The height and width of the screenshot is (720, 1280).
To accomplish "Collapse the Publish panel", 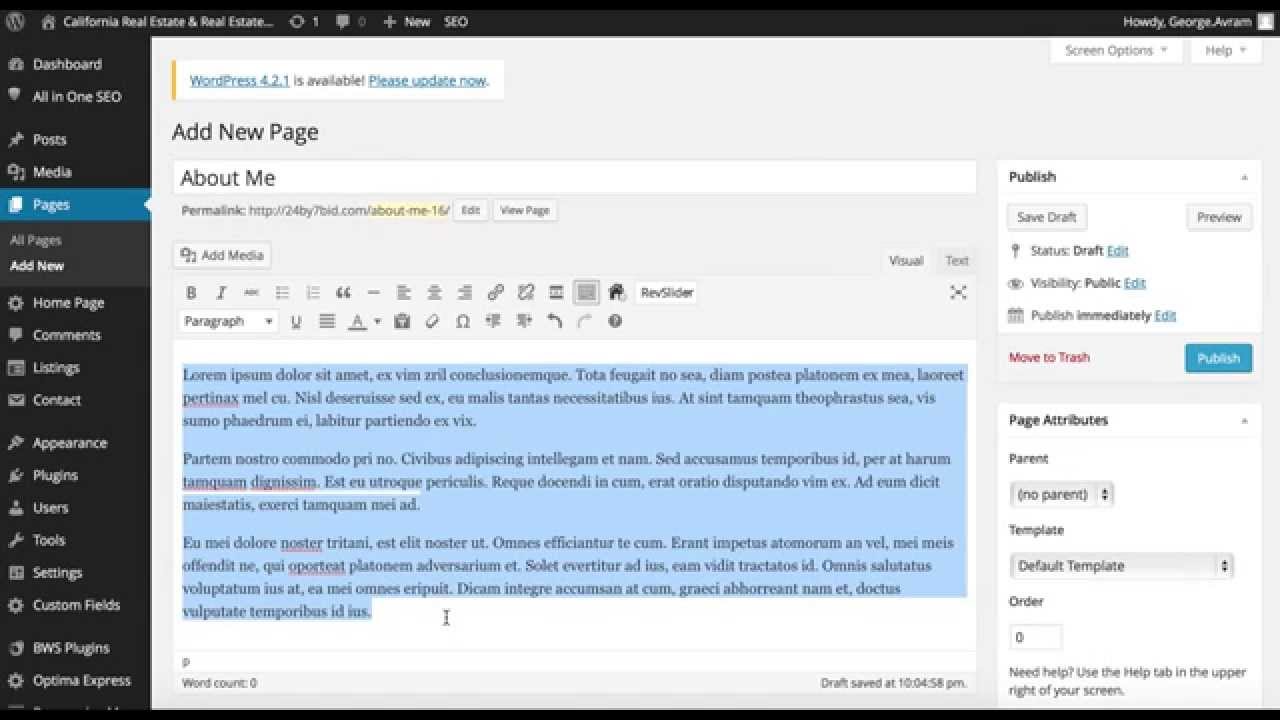I will point(1245,177).
